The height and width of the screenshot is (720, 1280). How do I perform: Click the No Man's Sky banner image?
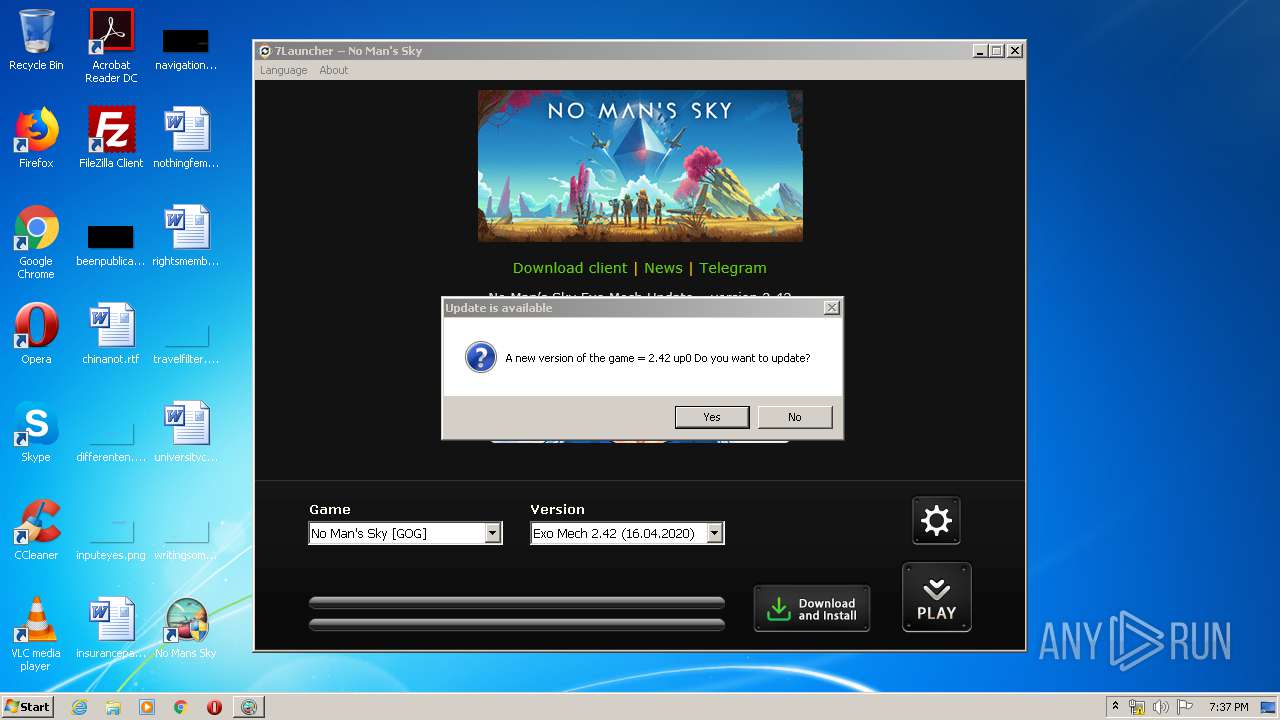[640, 166]
